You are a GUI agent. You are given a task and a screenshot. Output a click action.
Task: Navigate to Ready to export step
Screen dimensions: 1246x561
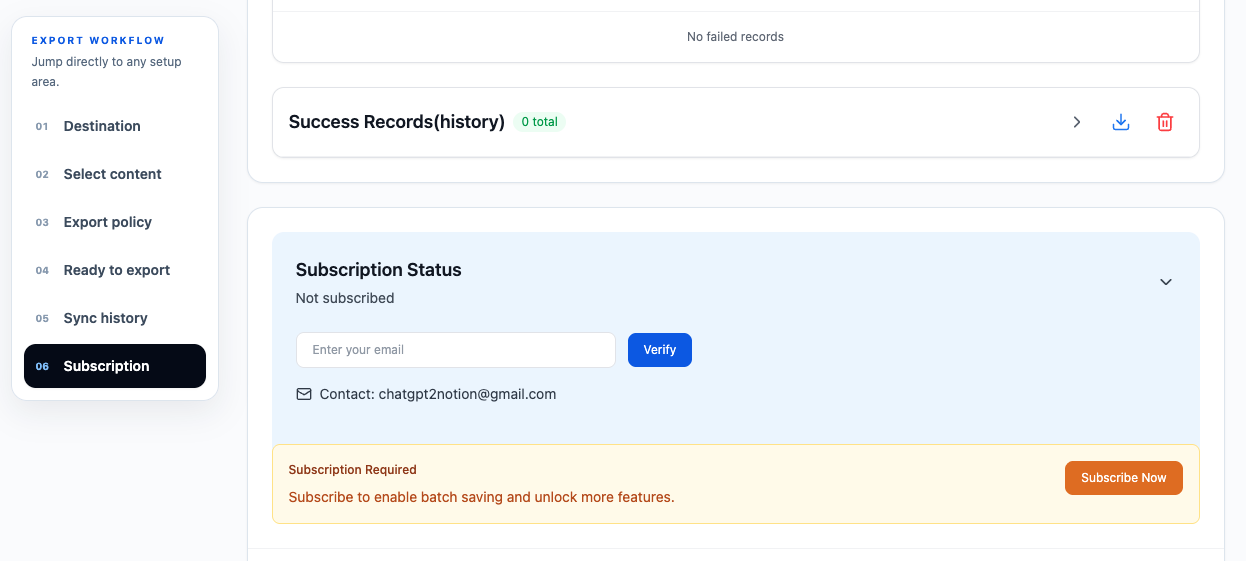click(x=115, y=270)
